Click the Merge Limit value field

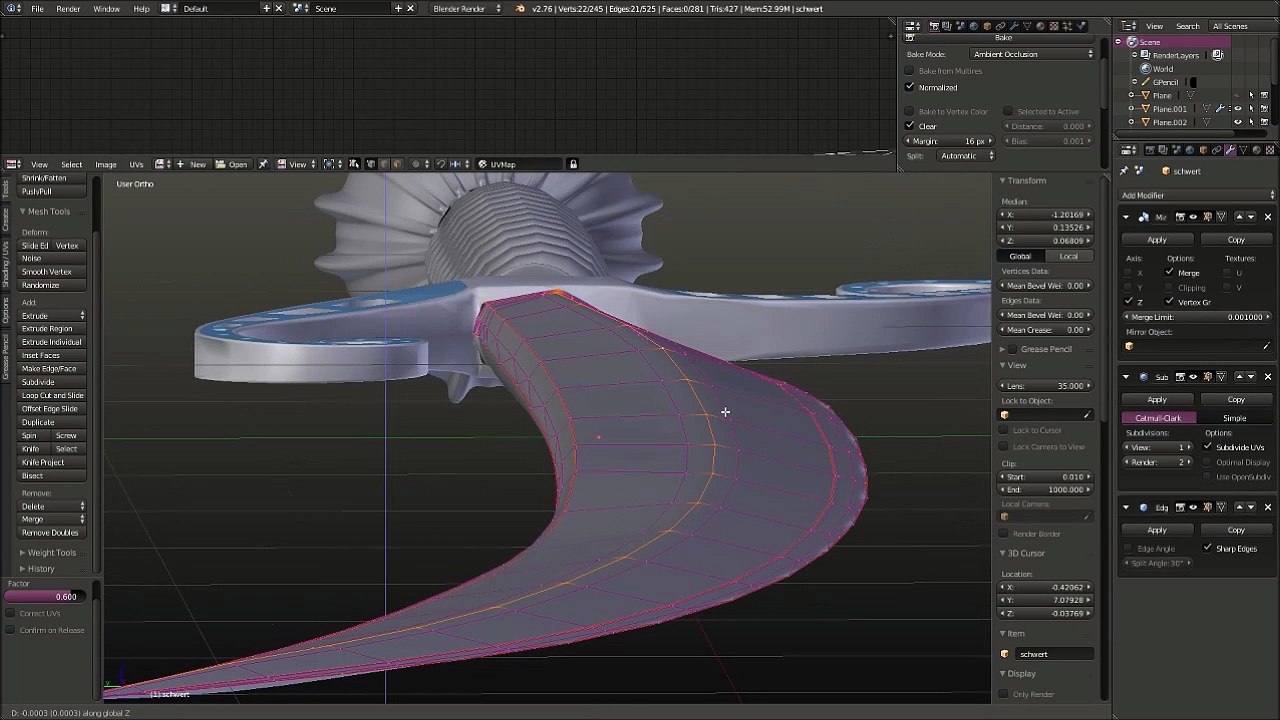click(1198, 317)
